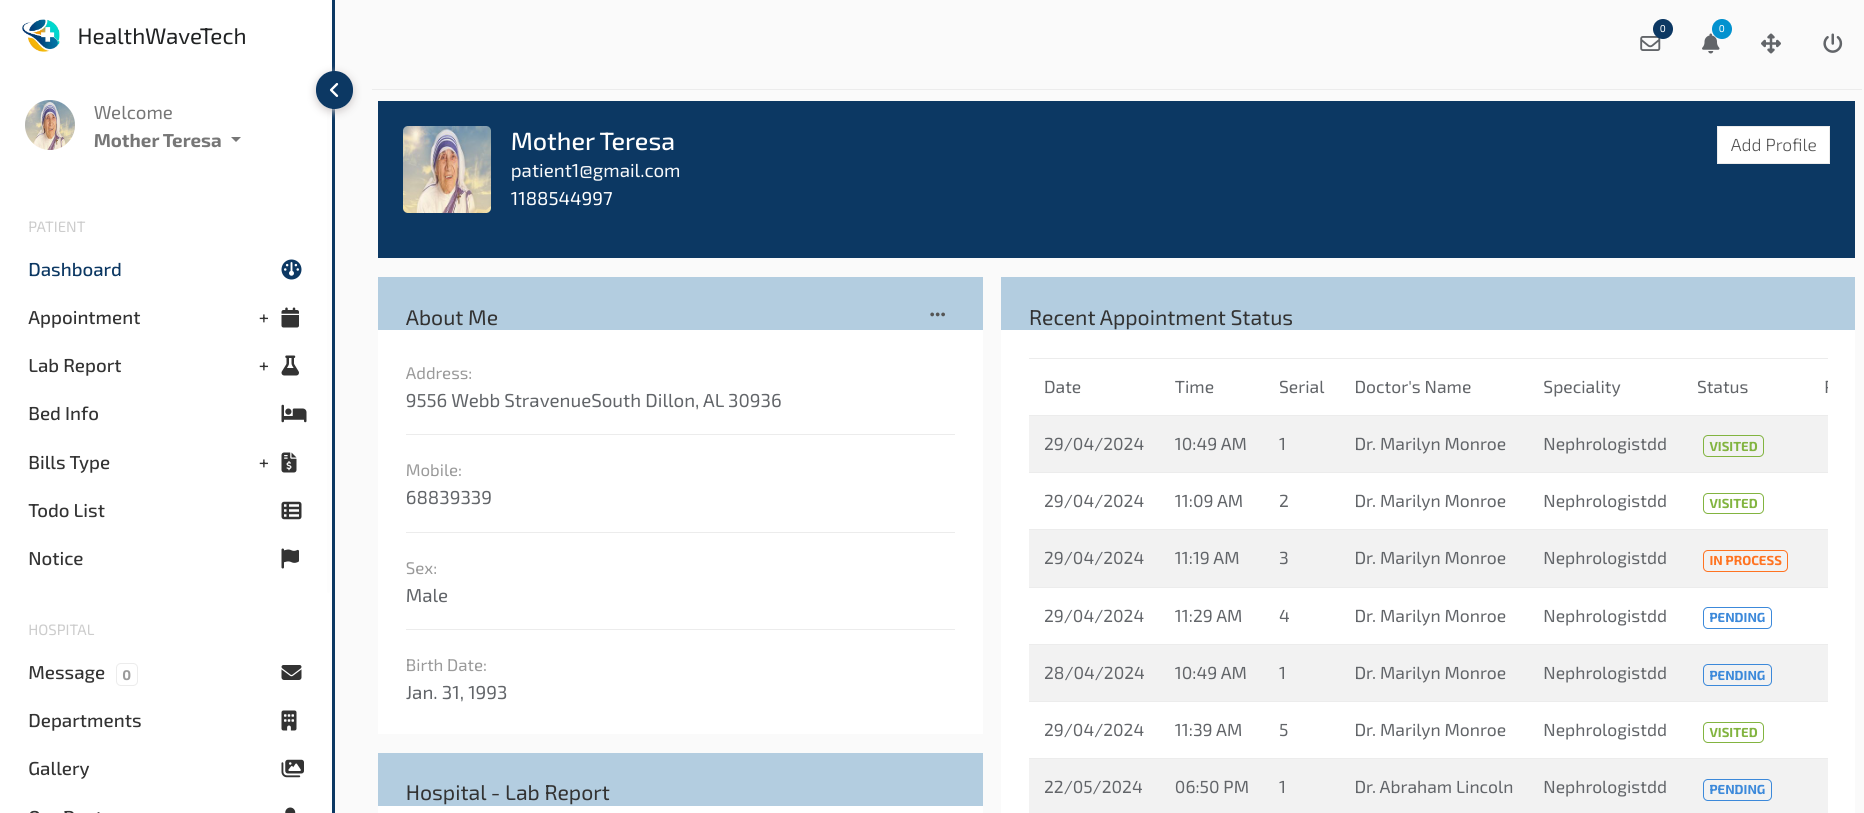Open the Appointment menu item
This screenshot has width=1864, height=813.
84,318
